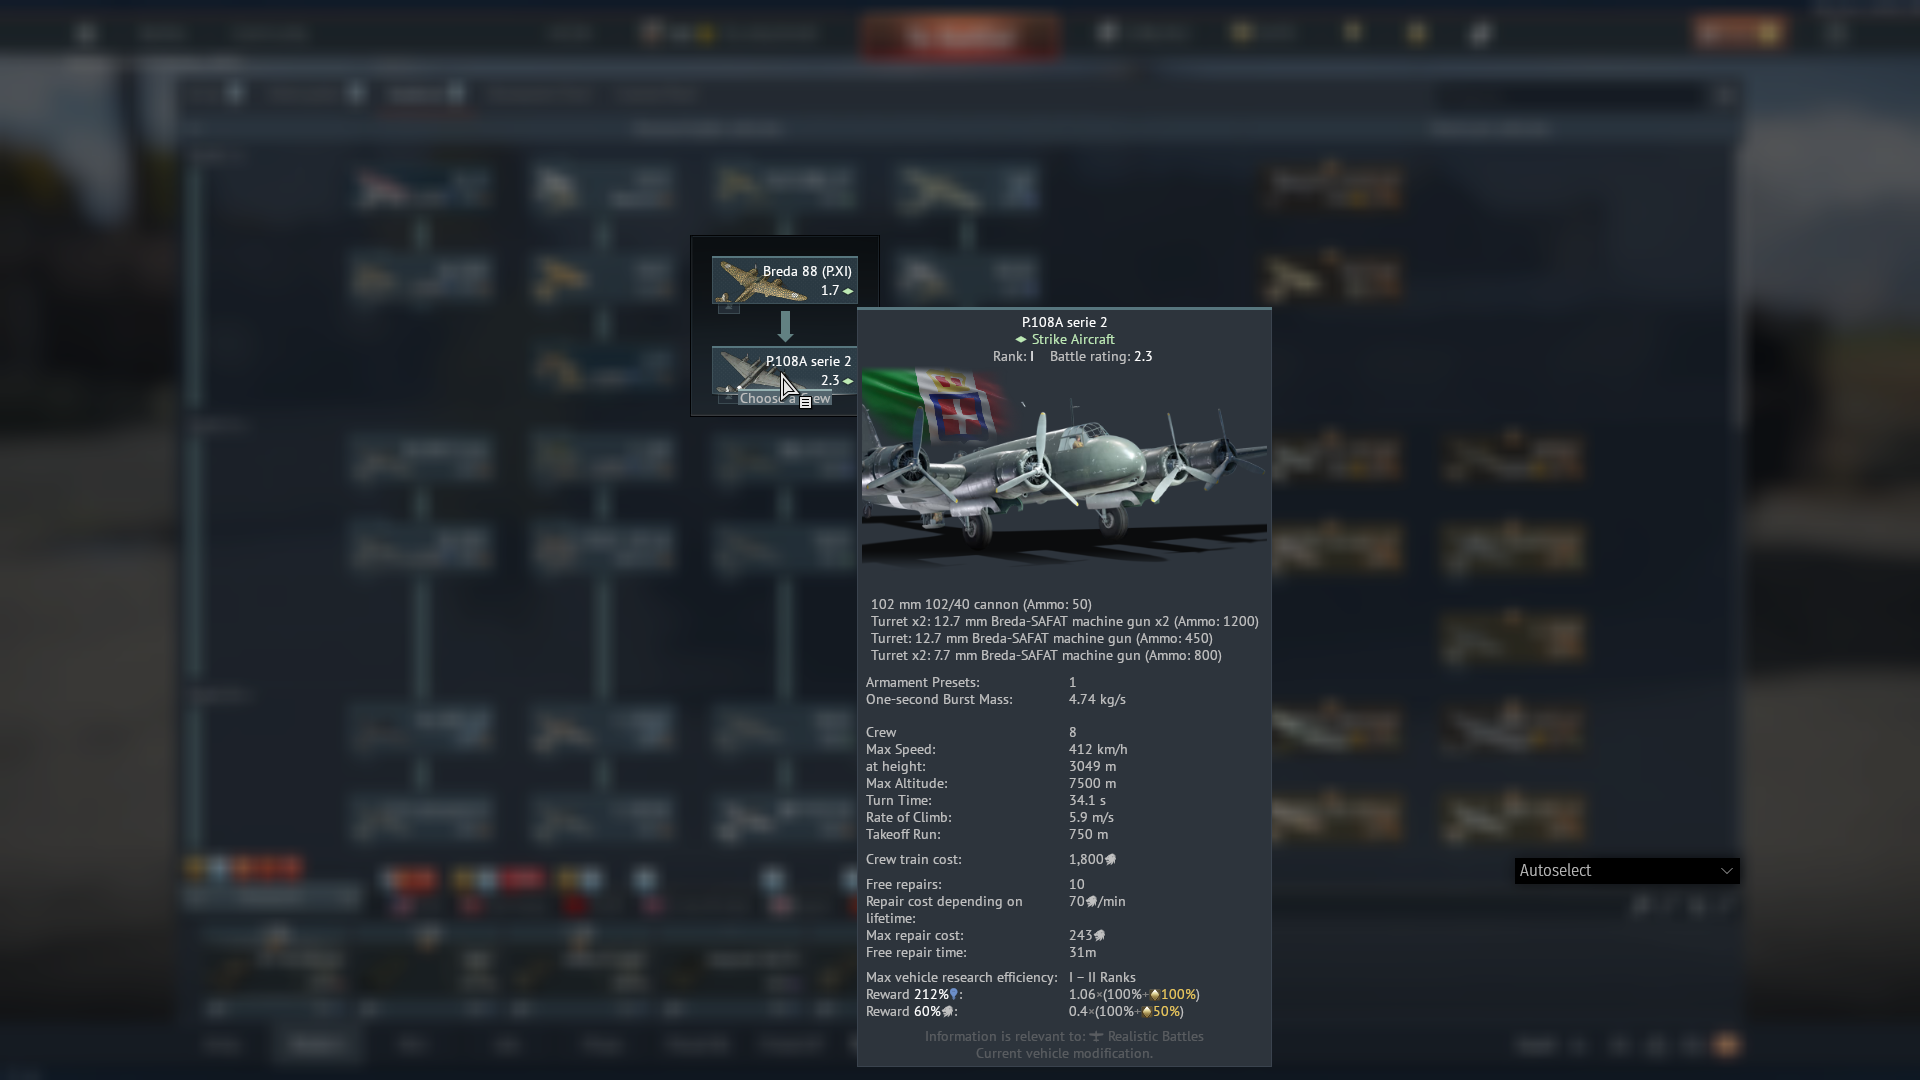Click the small slot icon under Breda 88
The height and width of the screenshot is (1080, 1920).
pyautogui.click(x=728, y=308)
